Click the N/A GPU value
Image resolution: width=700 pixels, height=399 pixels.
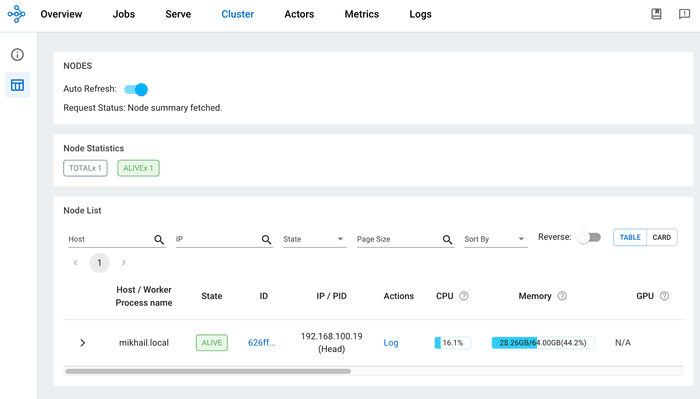(623, 343)
